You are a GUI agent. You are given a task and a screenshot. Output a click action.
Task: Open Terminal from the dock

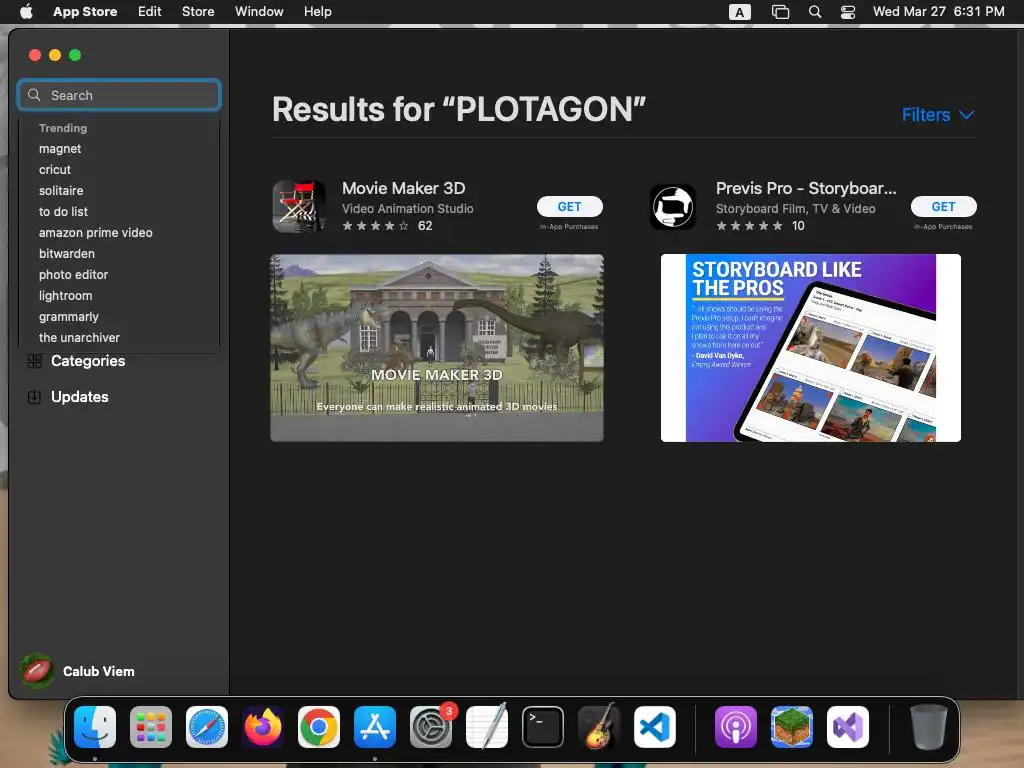tap(543, 727)
